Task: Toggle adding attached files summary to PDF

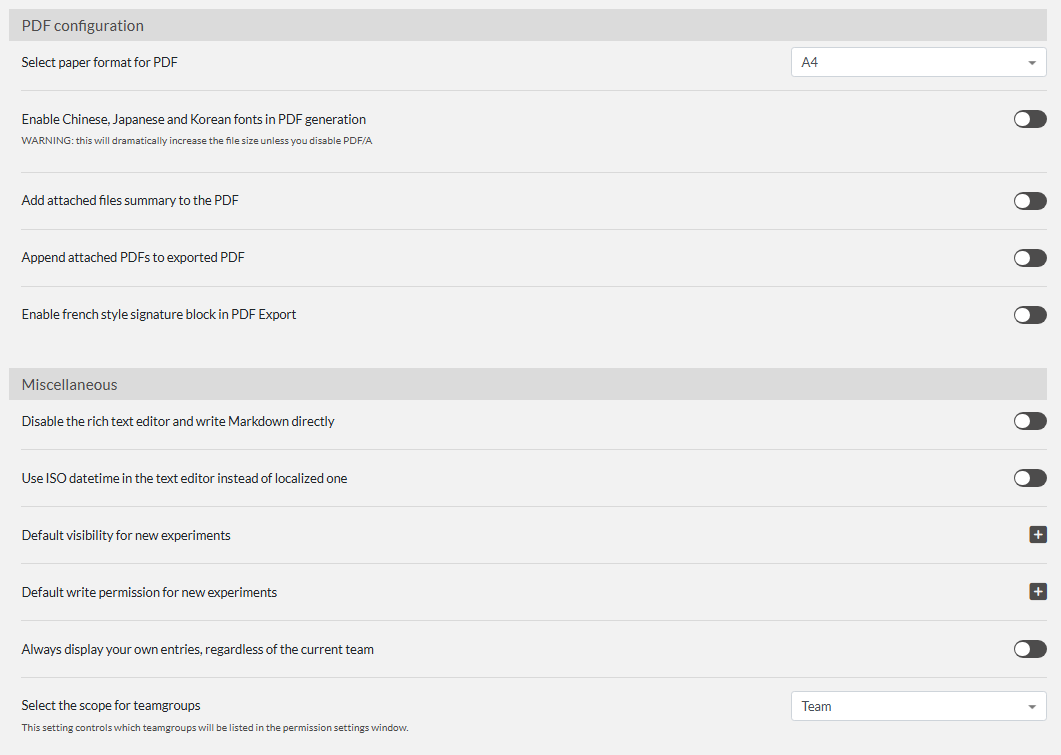Action: tap(1029, 201)
